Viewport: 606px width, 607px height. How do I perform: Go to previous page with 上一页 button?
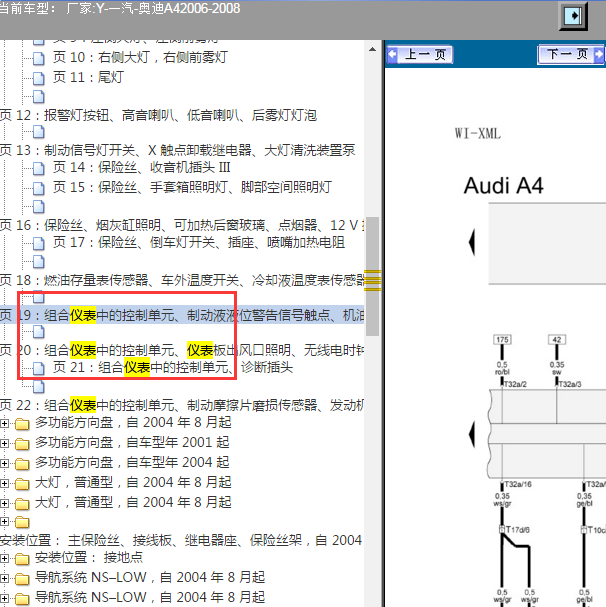click(x=420, y=54)
